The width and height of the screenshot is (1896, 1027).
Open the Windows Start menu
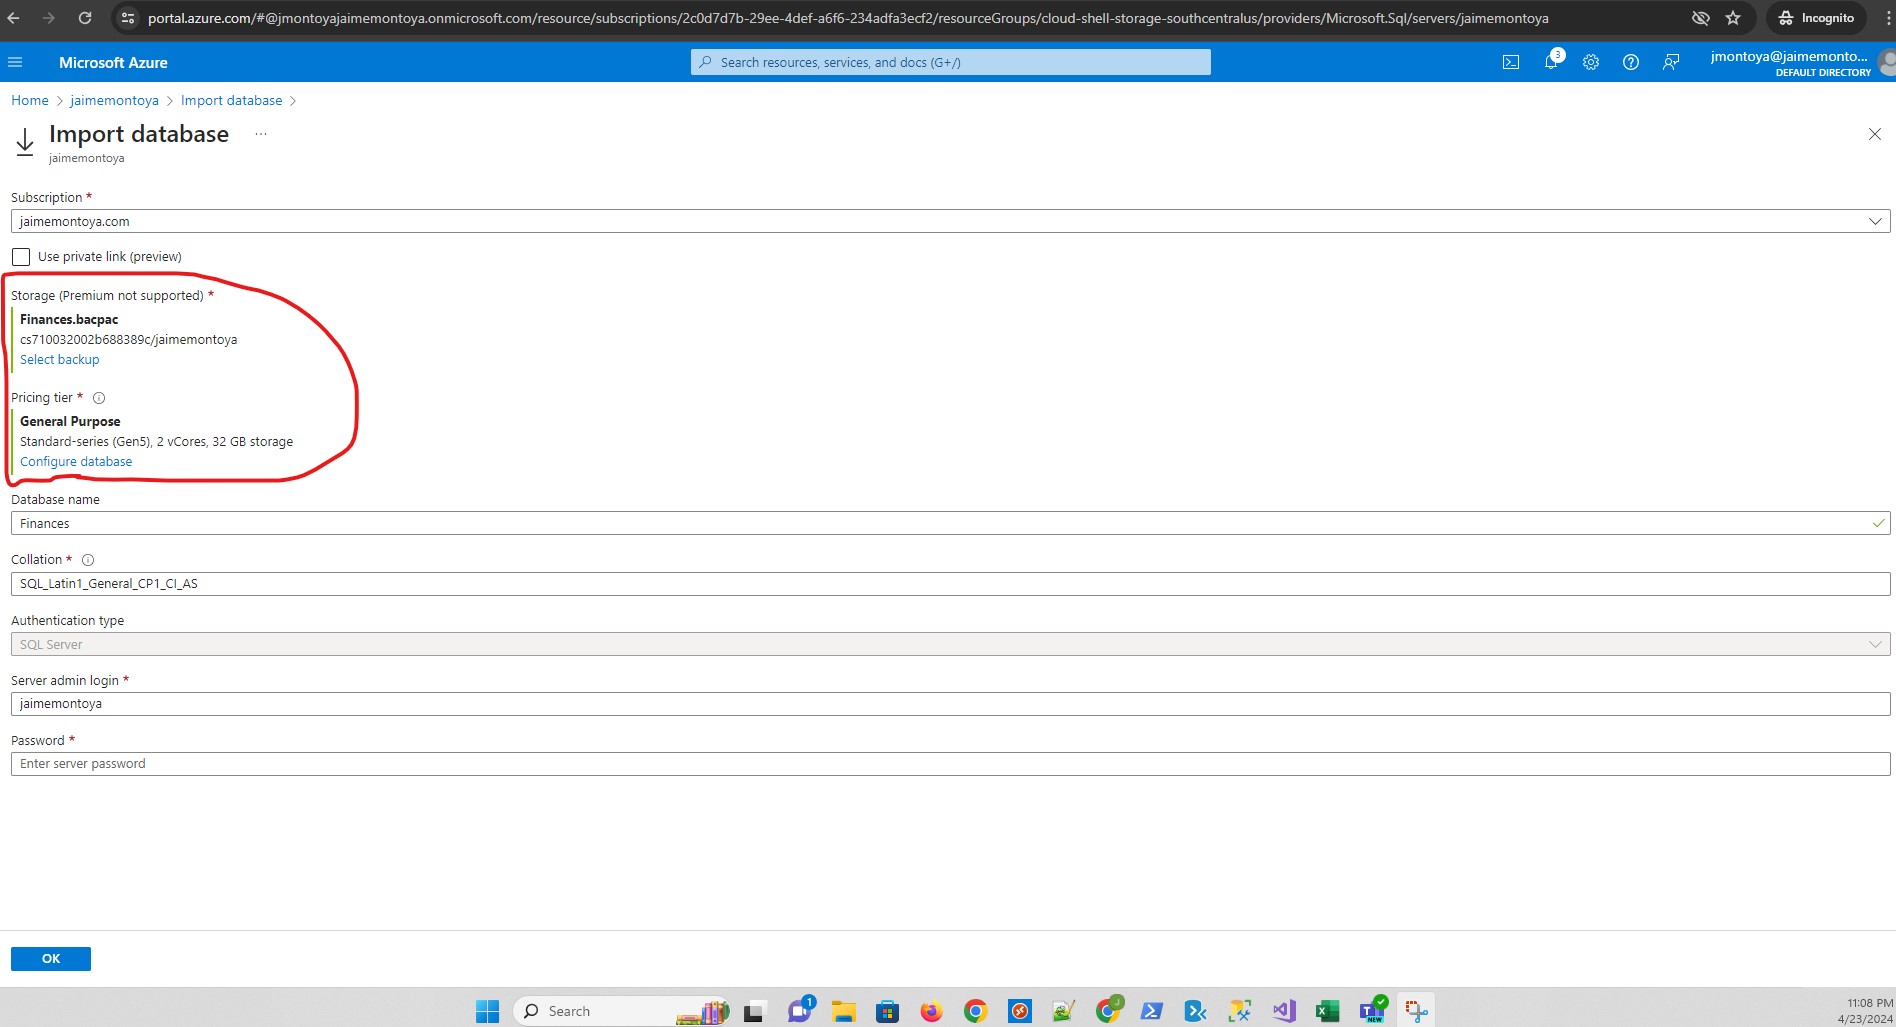(487, 1011)
